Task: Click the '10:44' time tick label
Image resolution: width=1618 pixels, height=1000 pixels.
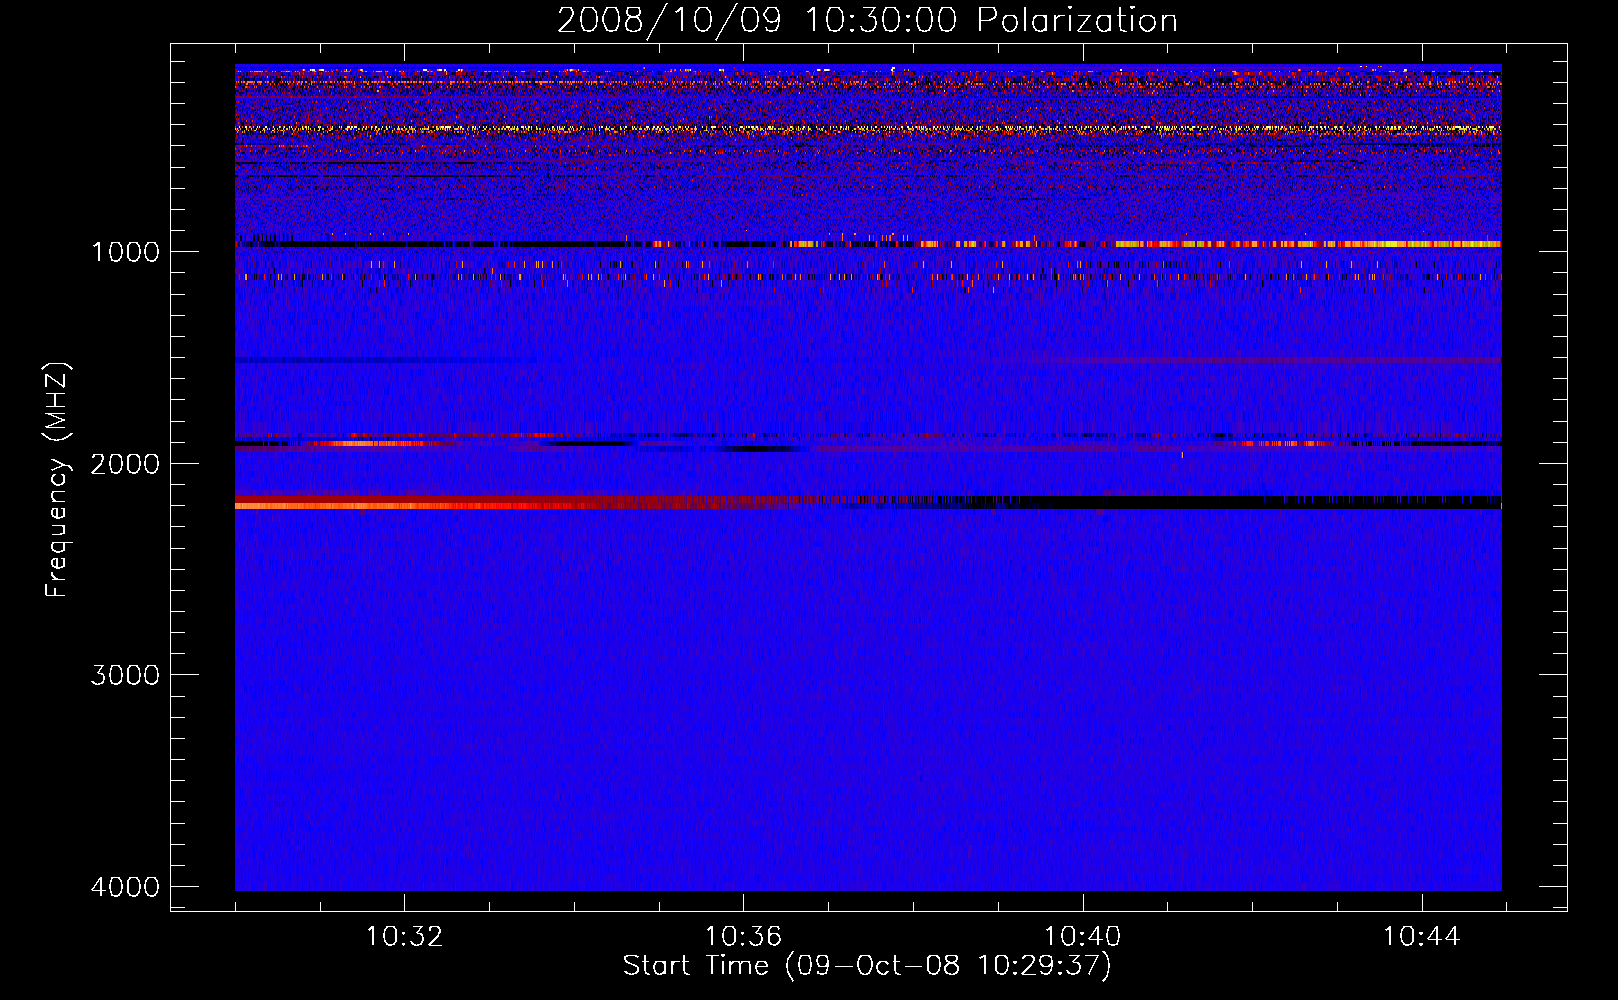Action: pyautogui.click(x=1421, y=937)
